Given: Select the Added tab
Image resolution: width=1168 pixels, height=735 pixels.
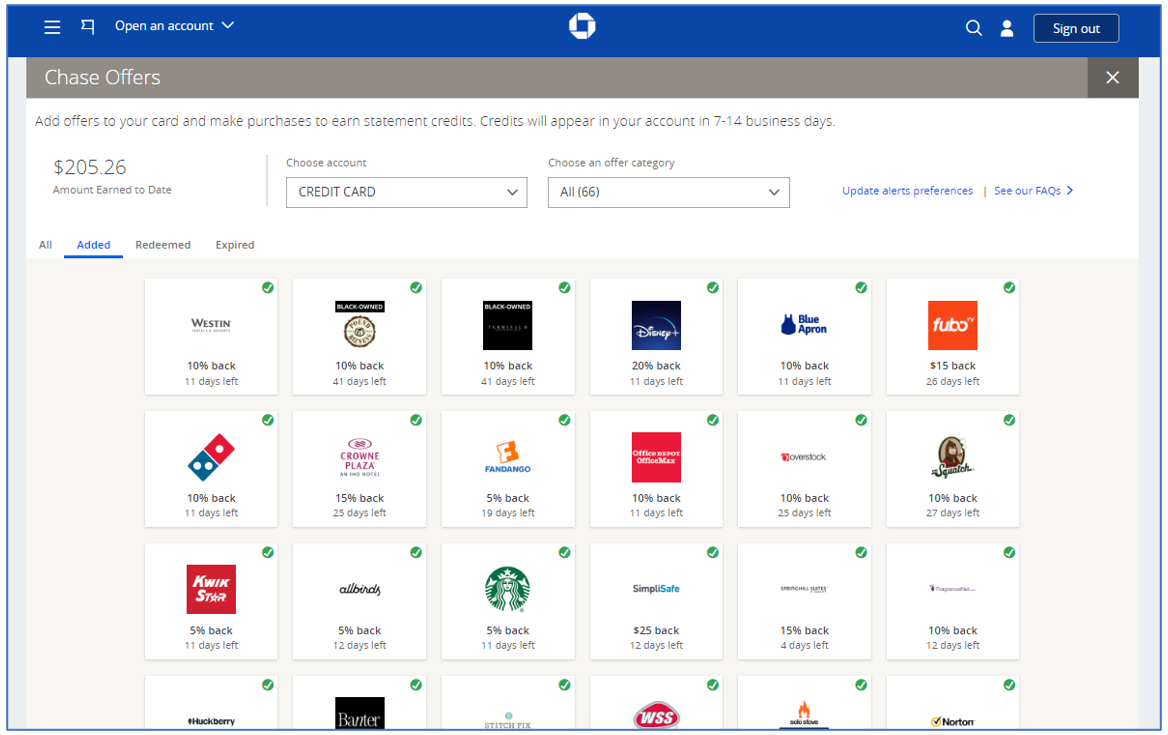Looking at the screenshot, I should pyautogui.click(x=94, y=245).
